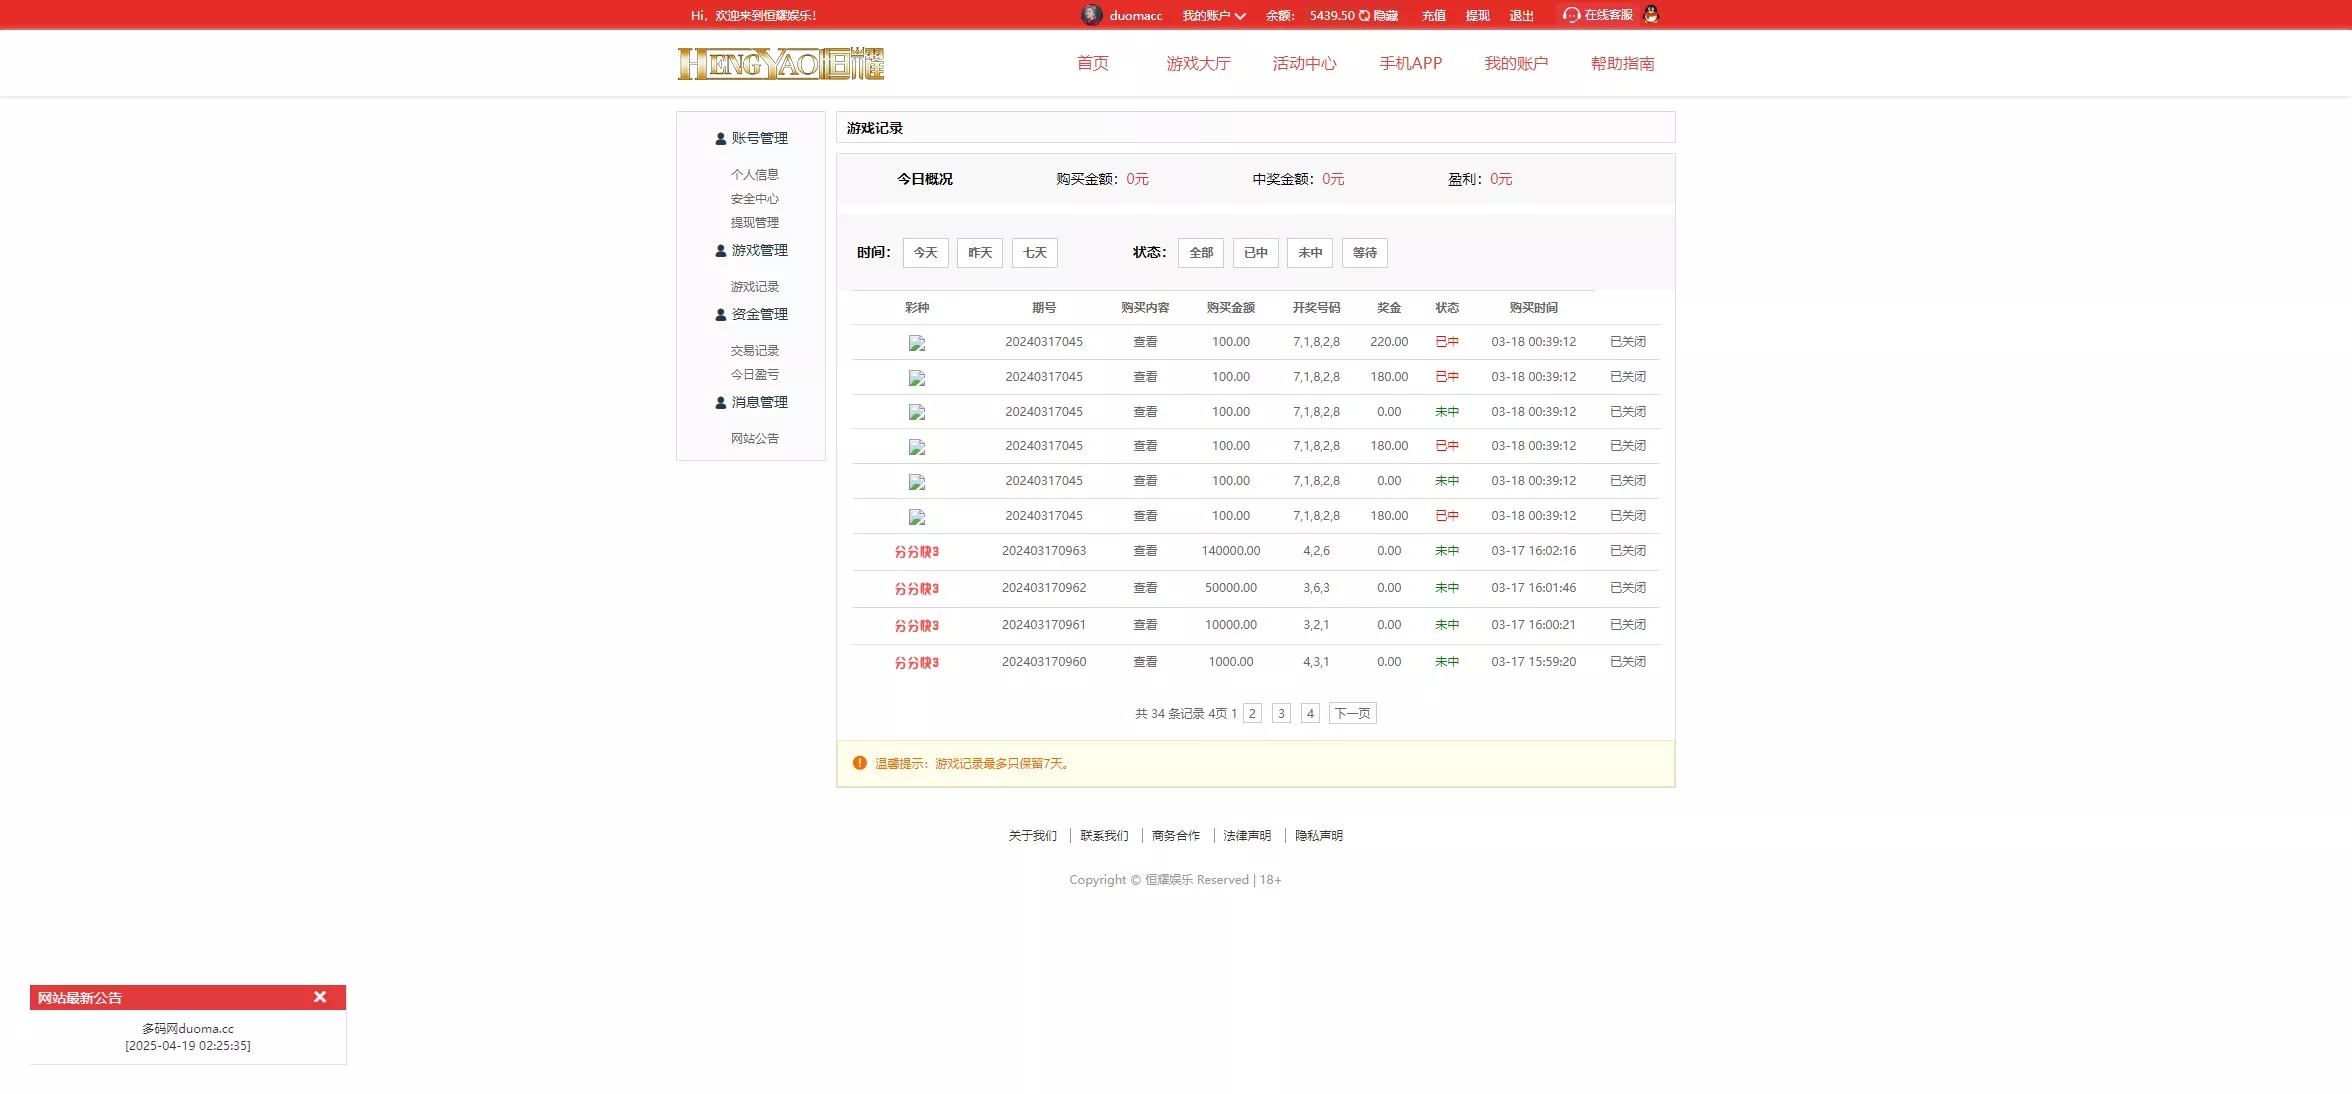2352x1094 pixels.
Task: Click the warning icon in the 温馨提示 bar
Action: coord(858,762)
